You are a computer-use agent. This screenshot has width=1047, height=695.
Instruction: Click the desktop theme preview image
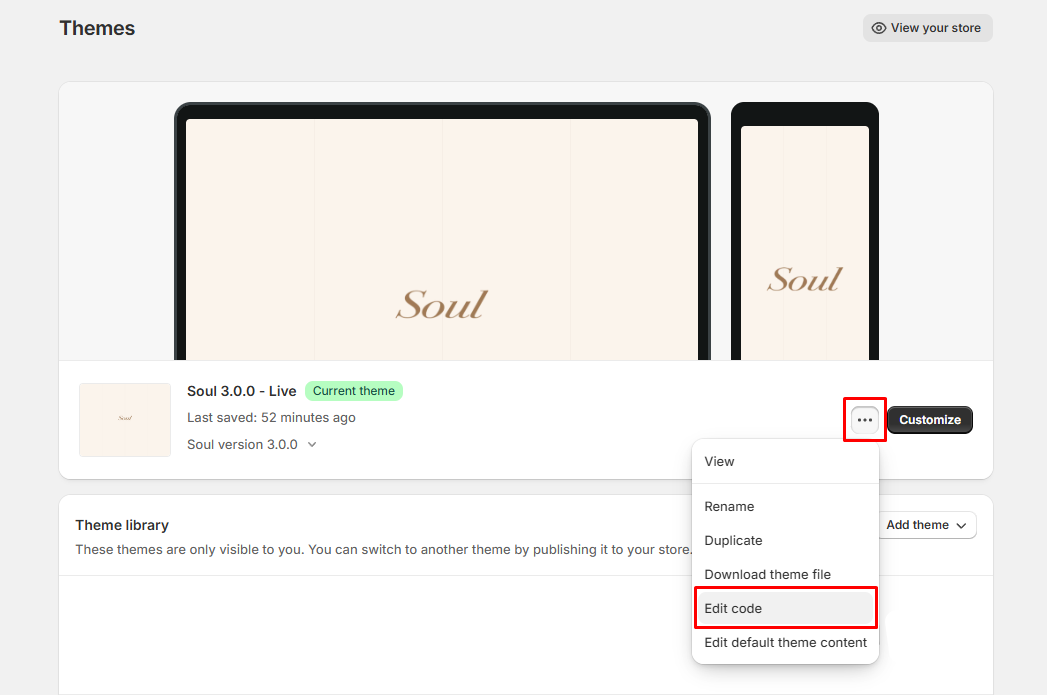click(441, 238)
